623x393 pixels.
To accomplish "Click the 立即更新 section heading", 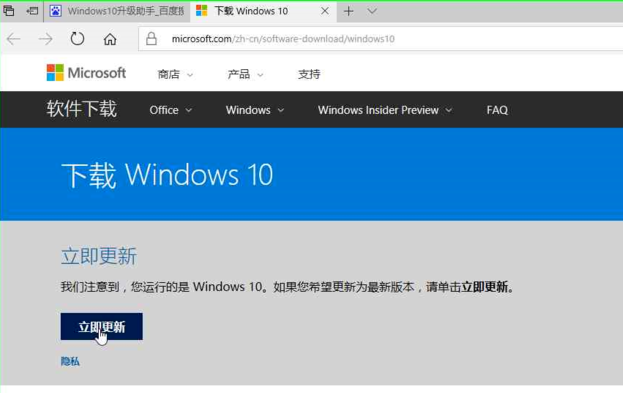I will (99, 256).
